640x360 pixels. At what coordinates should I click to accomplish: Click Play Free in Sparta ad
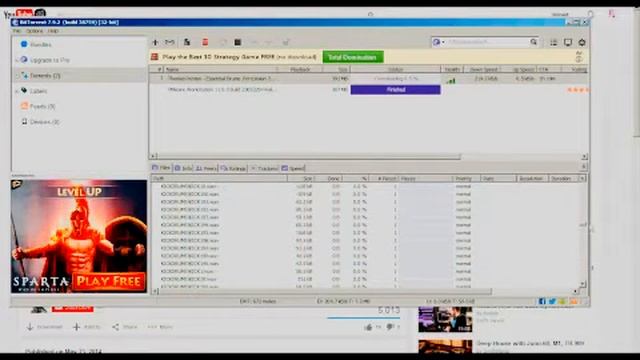coord(109,281)
